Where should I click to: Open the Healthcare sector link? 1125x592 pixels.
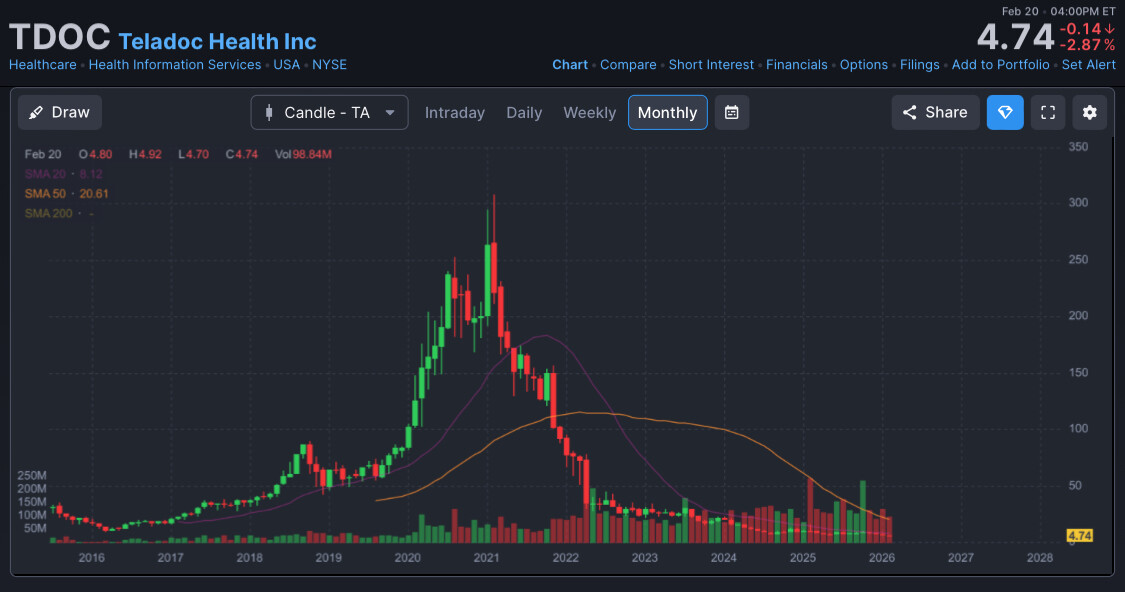(42, 65)
